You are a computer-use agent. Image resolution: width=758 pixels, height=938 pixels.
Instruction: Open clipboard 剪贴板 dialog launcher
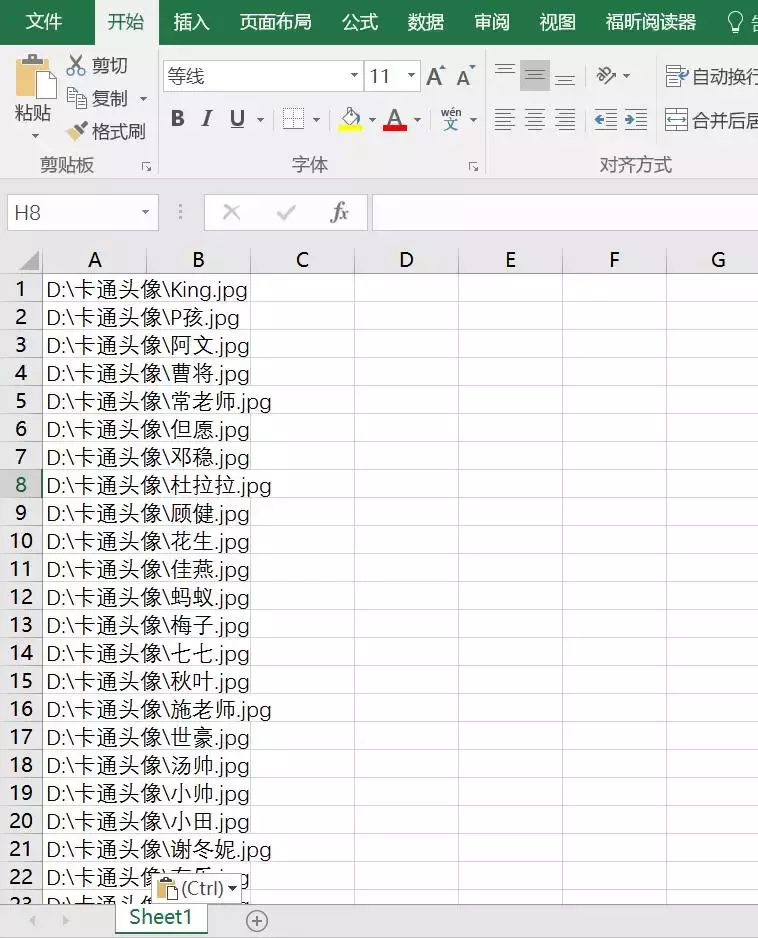tap(147, 167)
